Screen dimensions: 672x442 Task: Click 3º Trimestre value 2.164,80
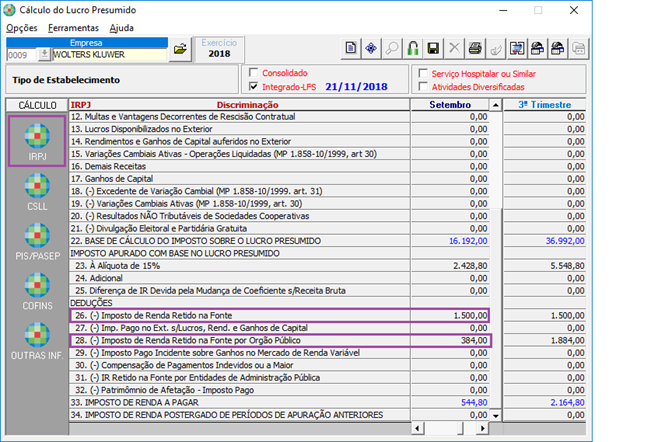[x=567, y=403]
